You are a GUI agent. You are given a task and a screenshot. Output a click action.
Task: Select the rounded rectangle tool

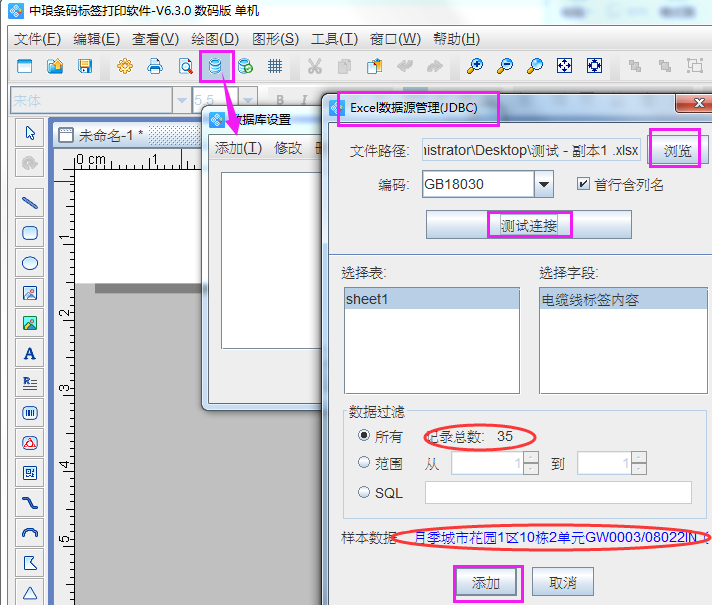pos(30,233)
